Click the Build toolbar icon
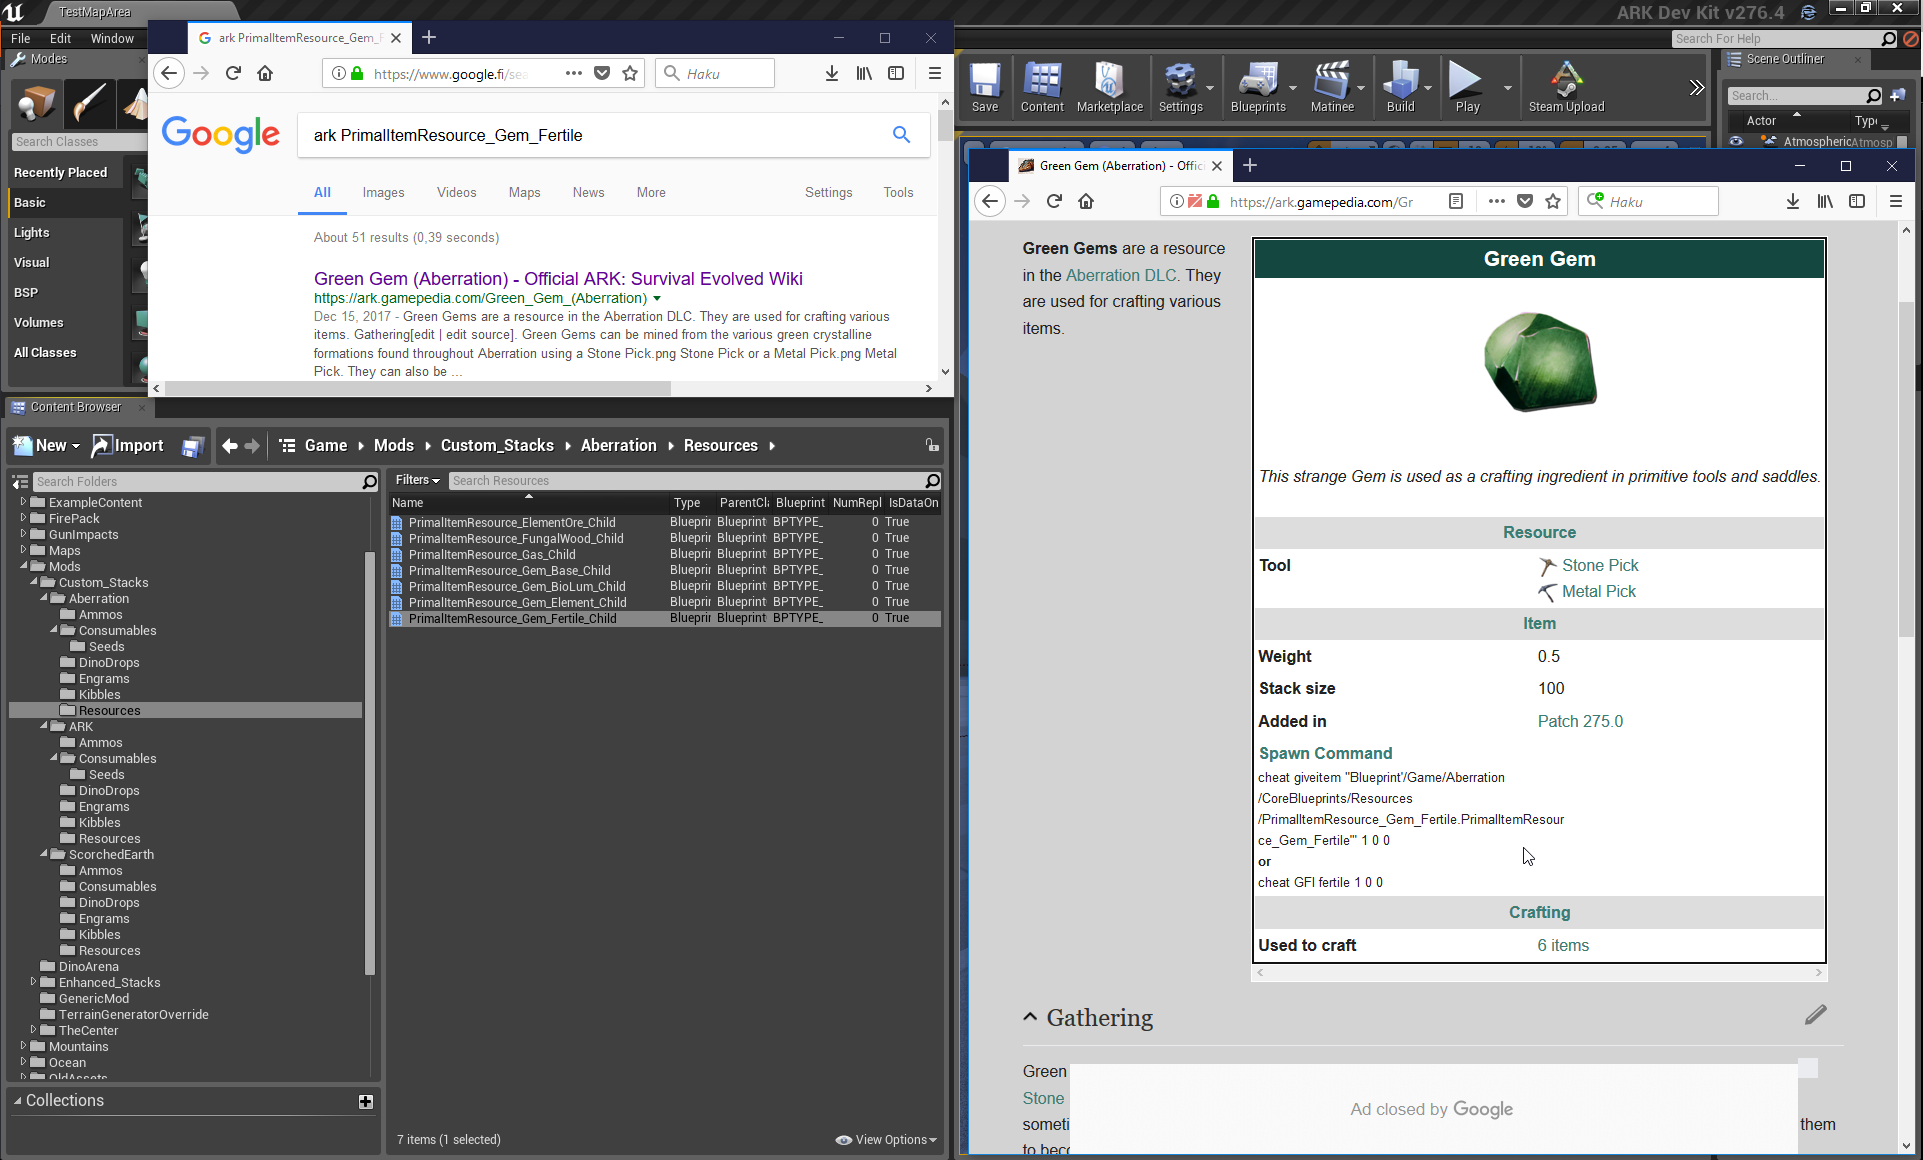This screenshot has height=1160, width=1923. pyautogui.click(x=1400, y=86)
